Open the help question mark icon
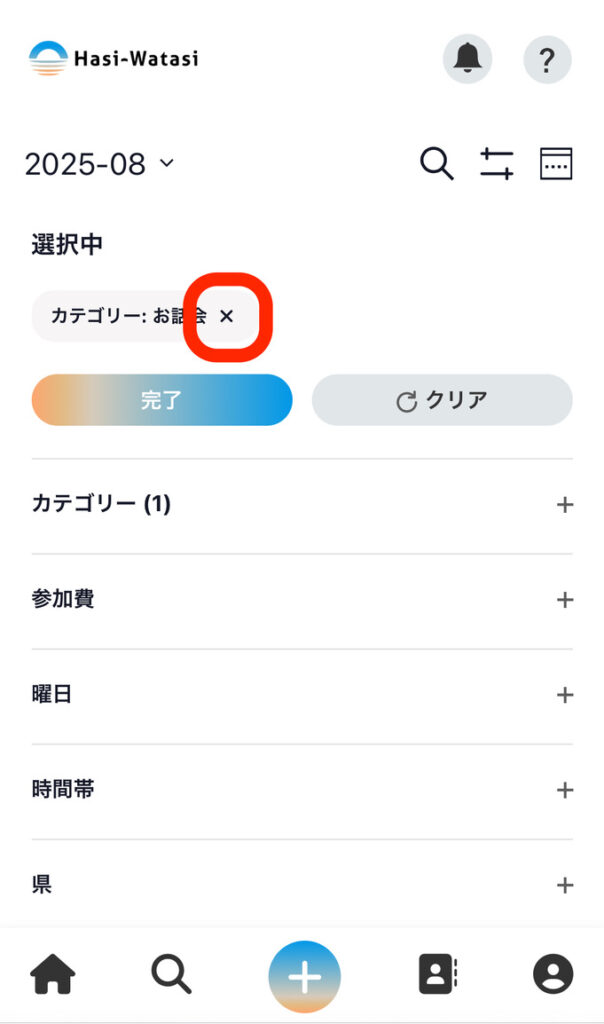Image resolution: width=604 pixels, height=1024 pixels. tap(547, 60)
